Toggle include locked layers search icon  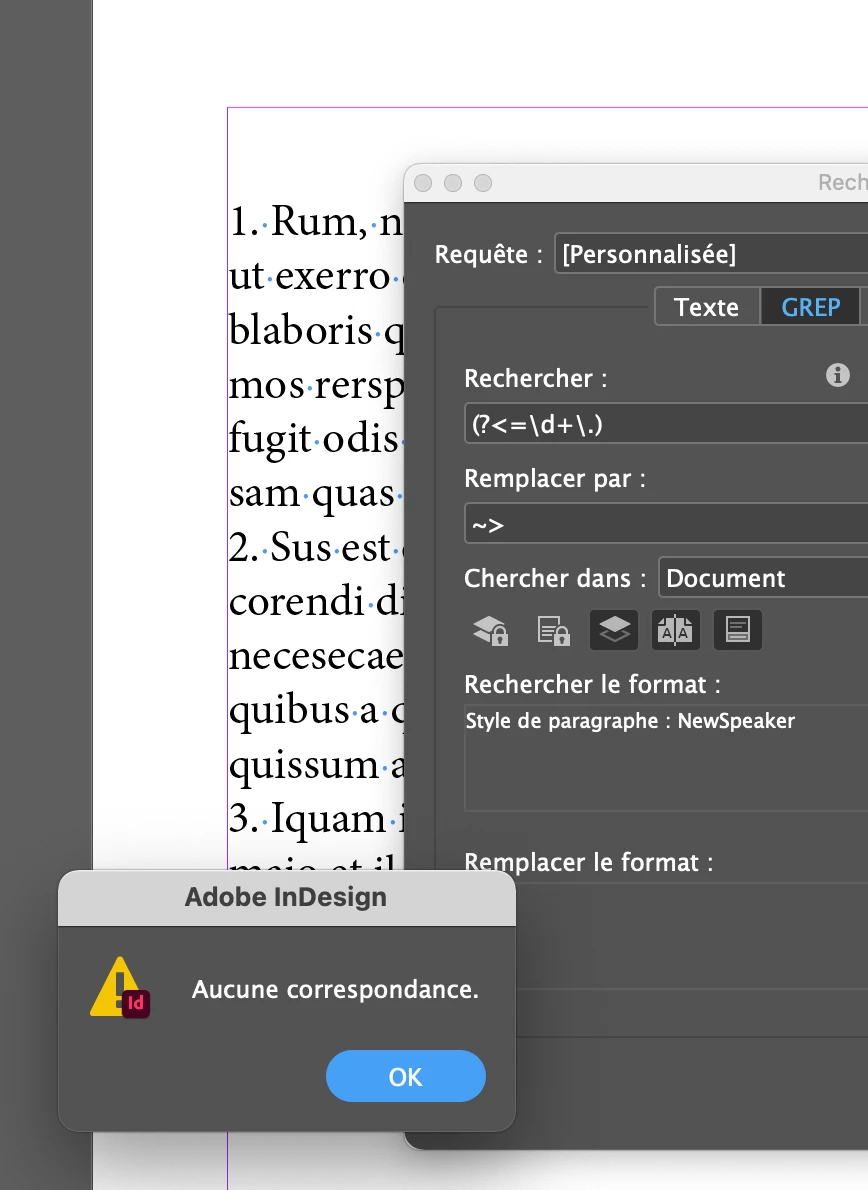(x=490, y=630)
